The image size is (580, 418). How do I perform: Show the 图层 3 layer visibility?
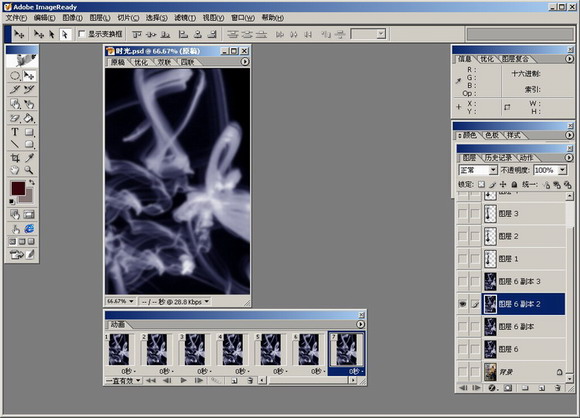(462, 213)
